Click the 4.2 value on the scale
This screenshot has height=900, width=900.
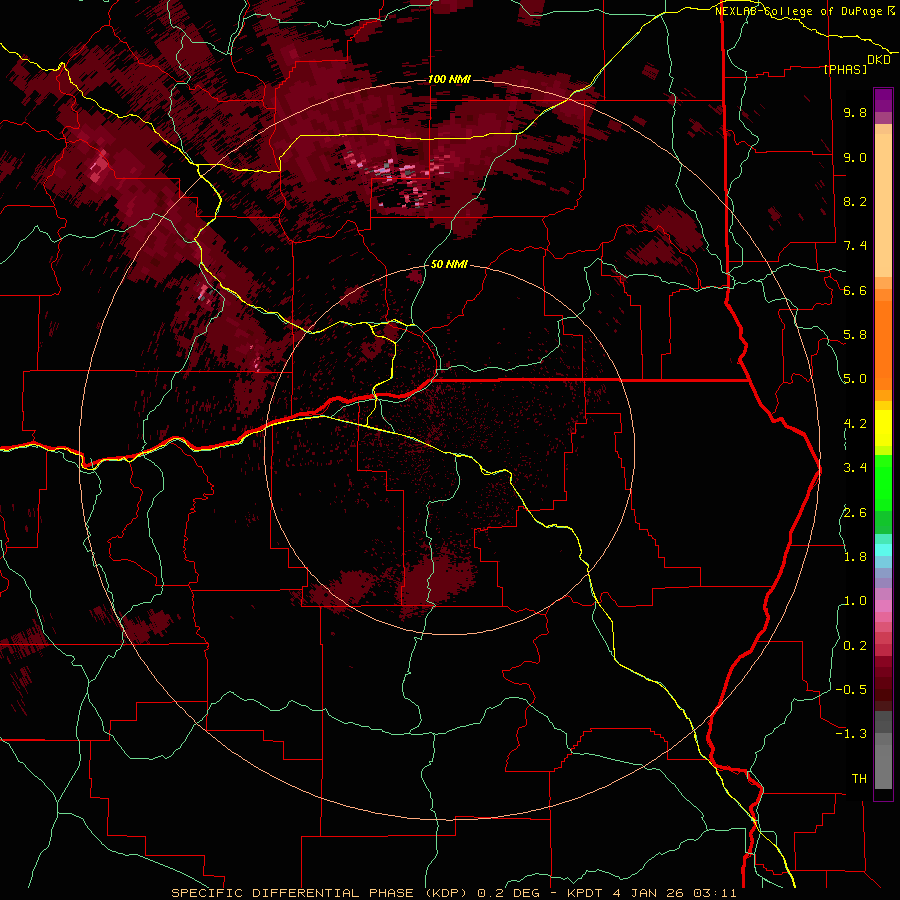point(855,424)
